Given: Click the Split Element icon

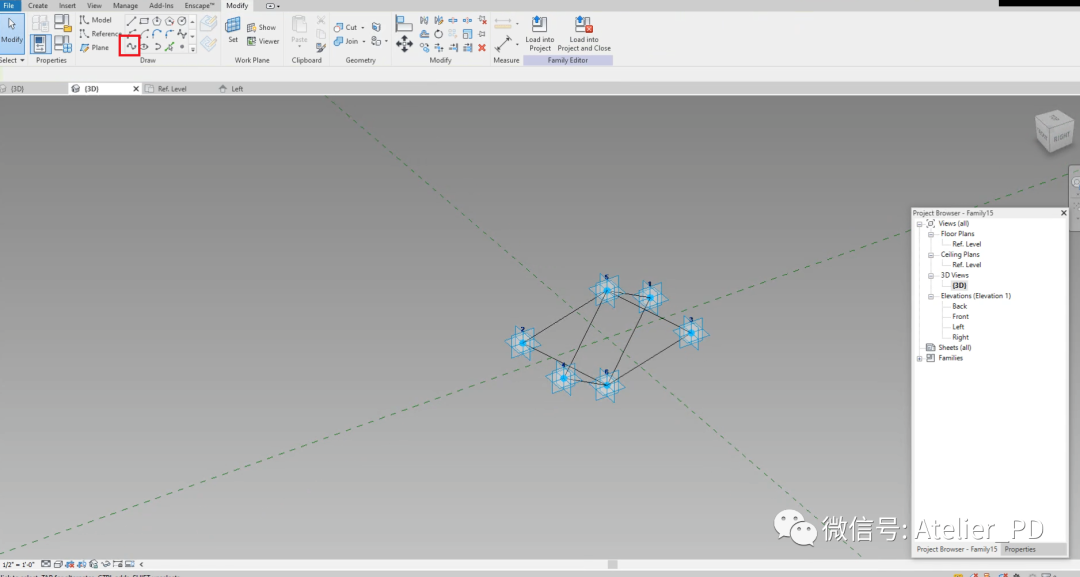Looking at the screenshot, I should tap(453, 20).
